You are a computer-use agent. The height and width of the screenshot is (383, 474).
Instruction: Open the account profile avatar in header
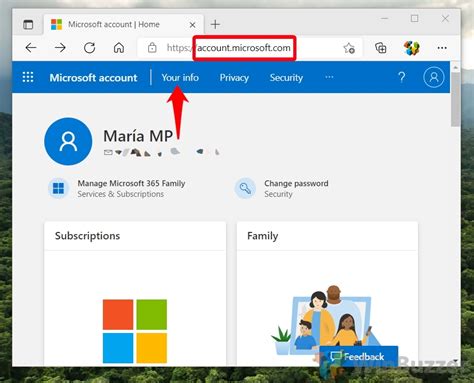pyautogui.click(x=434, y=77)
